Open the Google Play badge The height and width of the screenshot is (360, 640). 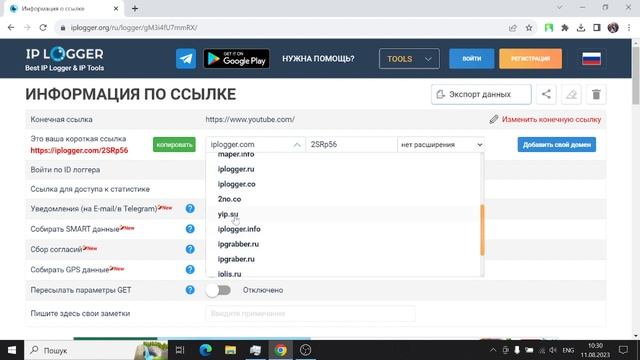[x=236, y=58]
